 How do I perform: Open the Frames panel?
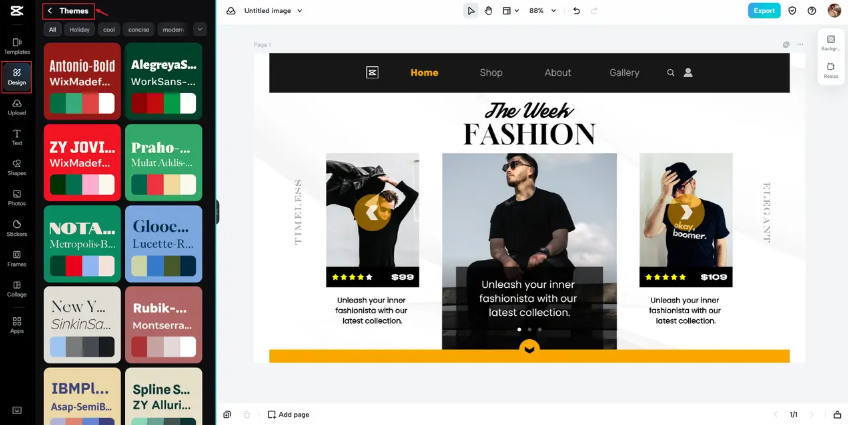click(17, 259)
